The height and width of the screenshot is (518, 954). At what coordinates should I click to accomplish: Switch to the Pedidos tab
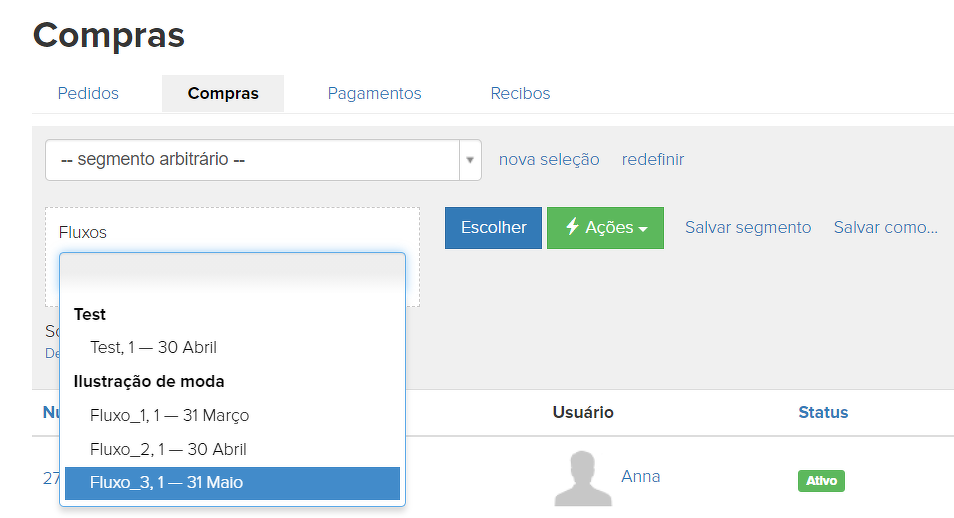tap(88, 93)
